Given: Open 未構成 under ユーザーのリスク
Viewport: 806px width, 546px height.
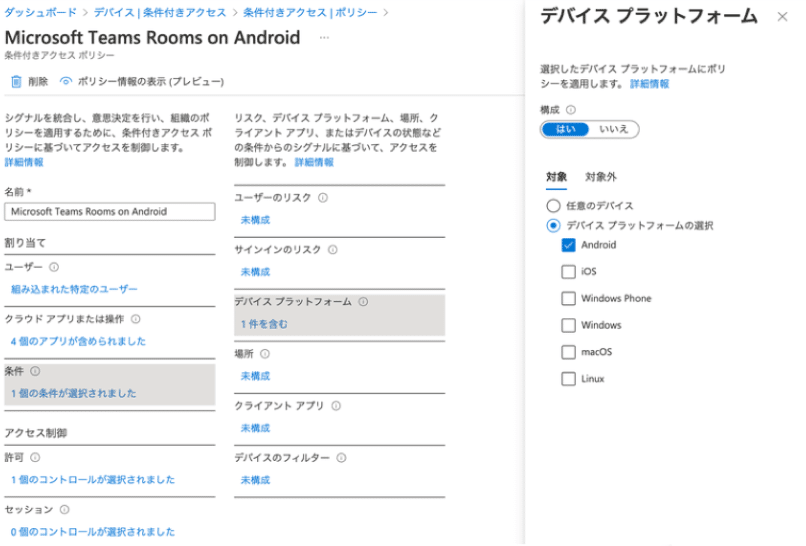Looking at the screenshot, I should pyautogui.click(x=255, y=220).
